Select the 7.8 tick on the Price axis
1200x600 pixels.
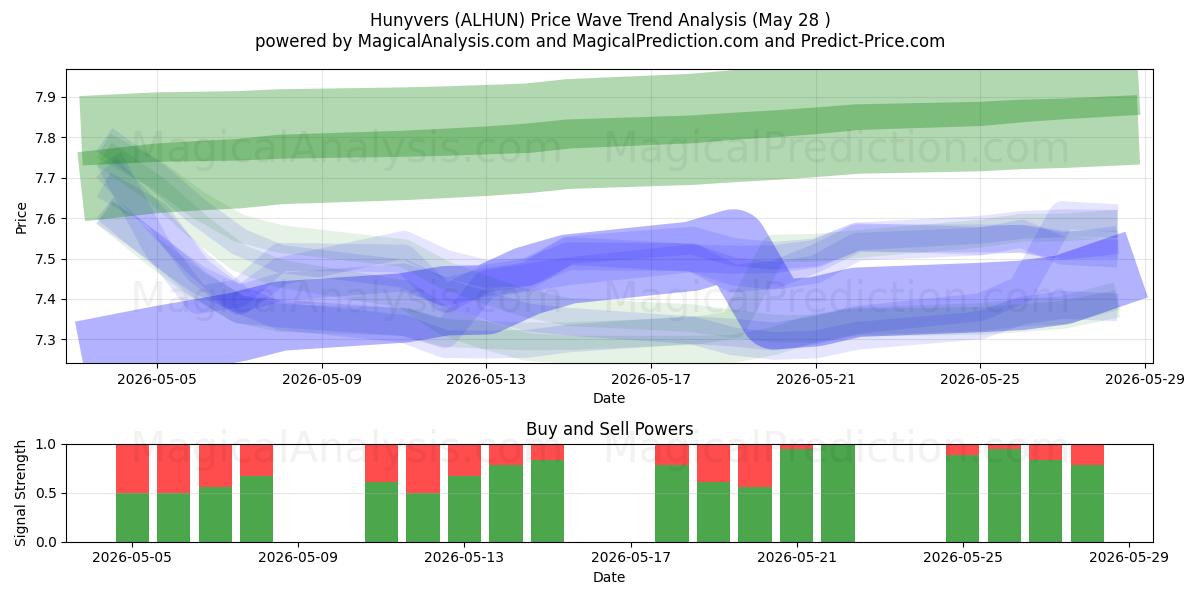click(44, 138)
